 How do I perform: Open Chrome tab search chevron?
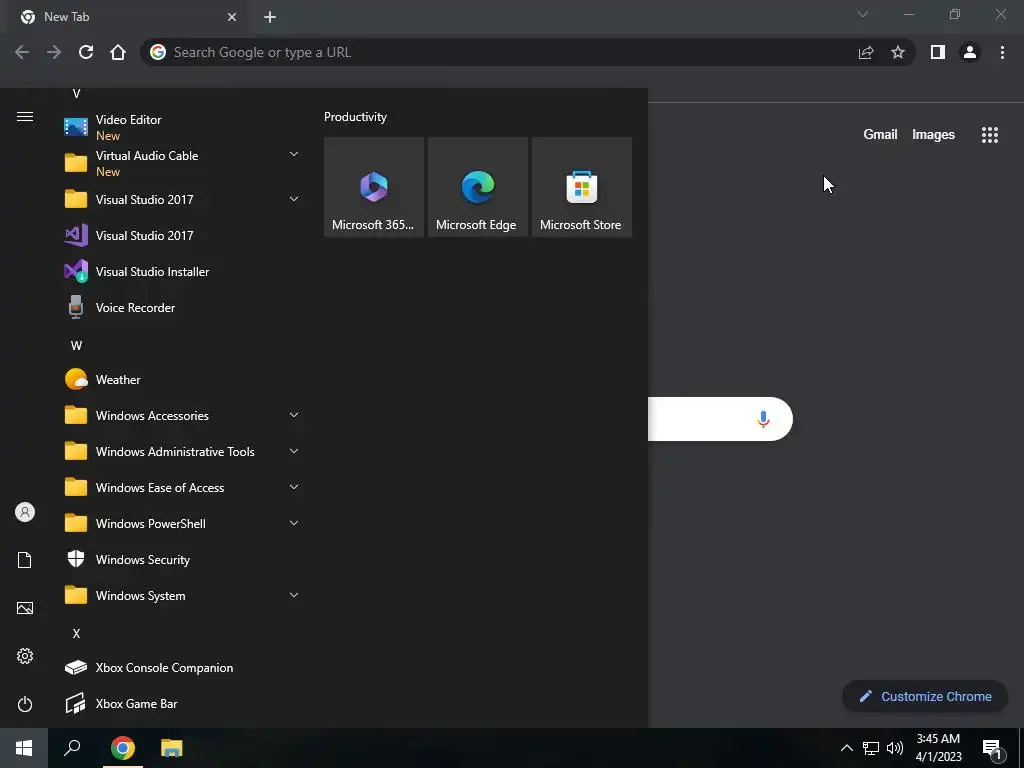863,14
